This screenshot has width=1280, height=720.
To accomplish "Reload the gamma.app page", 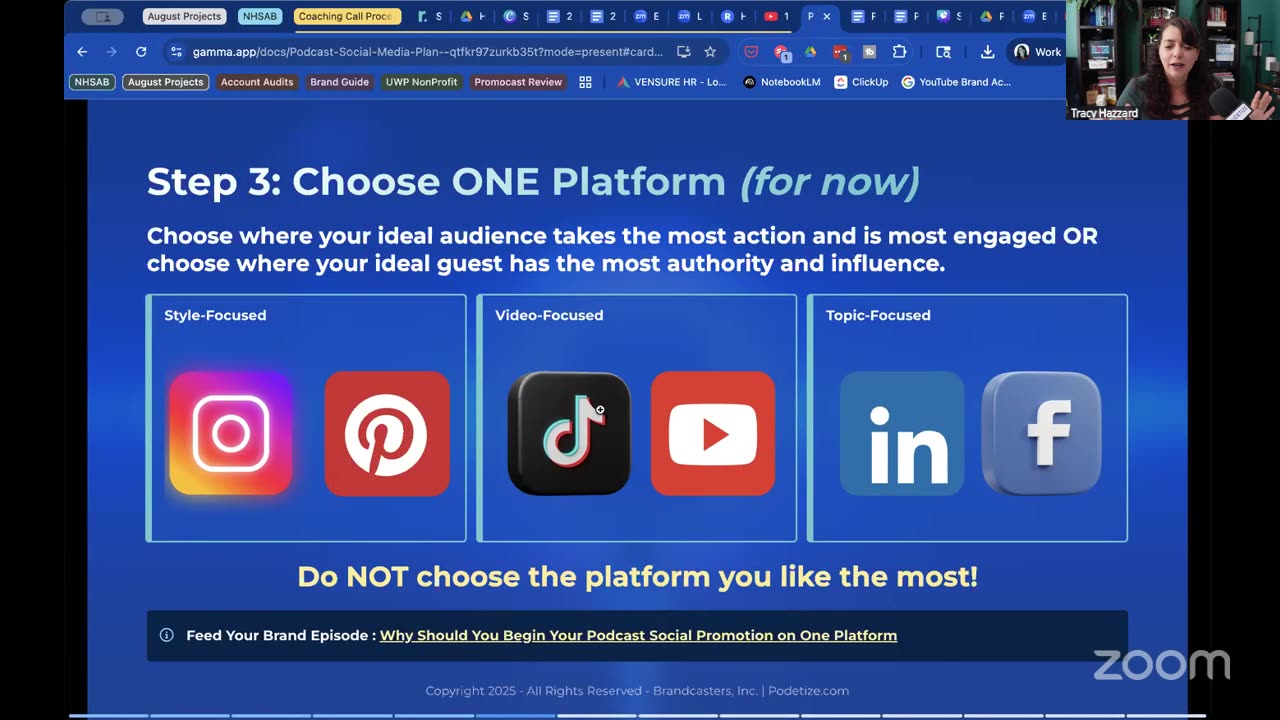I will tap(141, 52).
